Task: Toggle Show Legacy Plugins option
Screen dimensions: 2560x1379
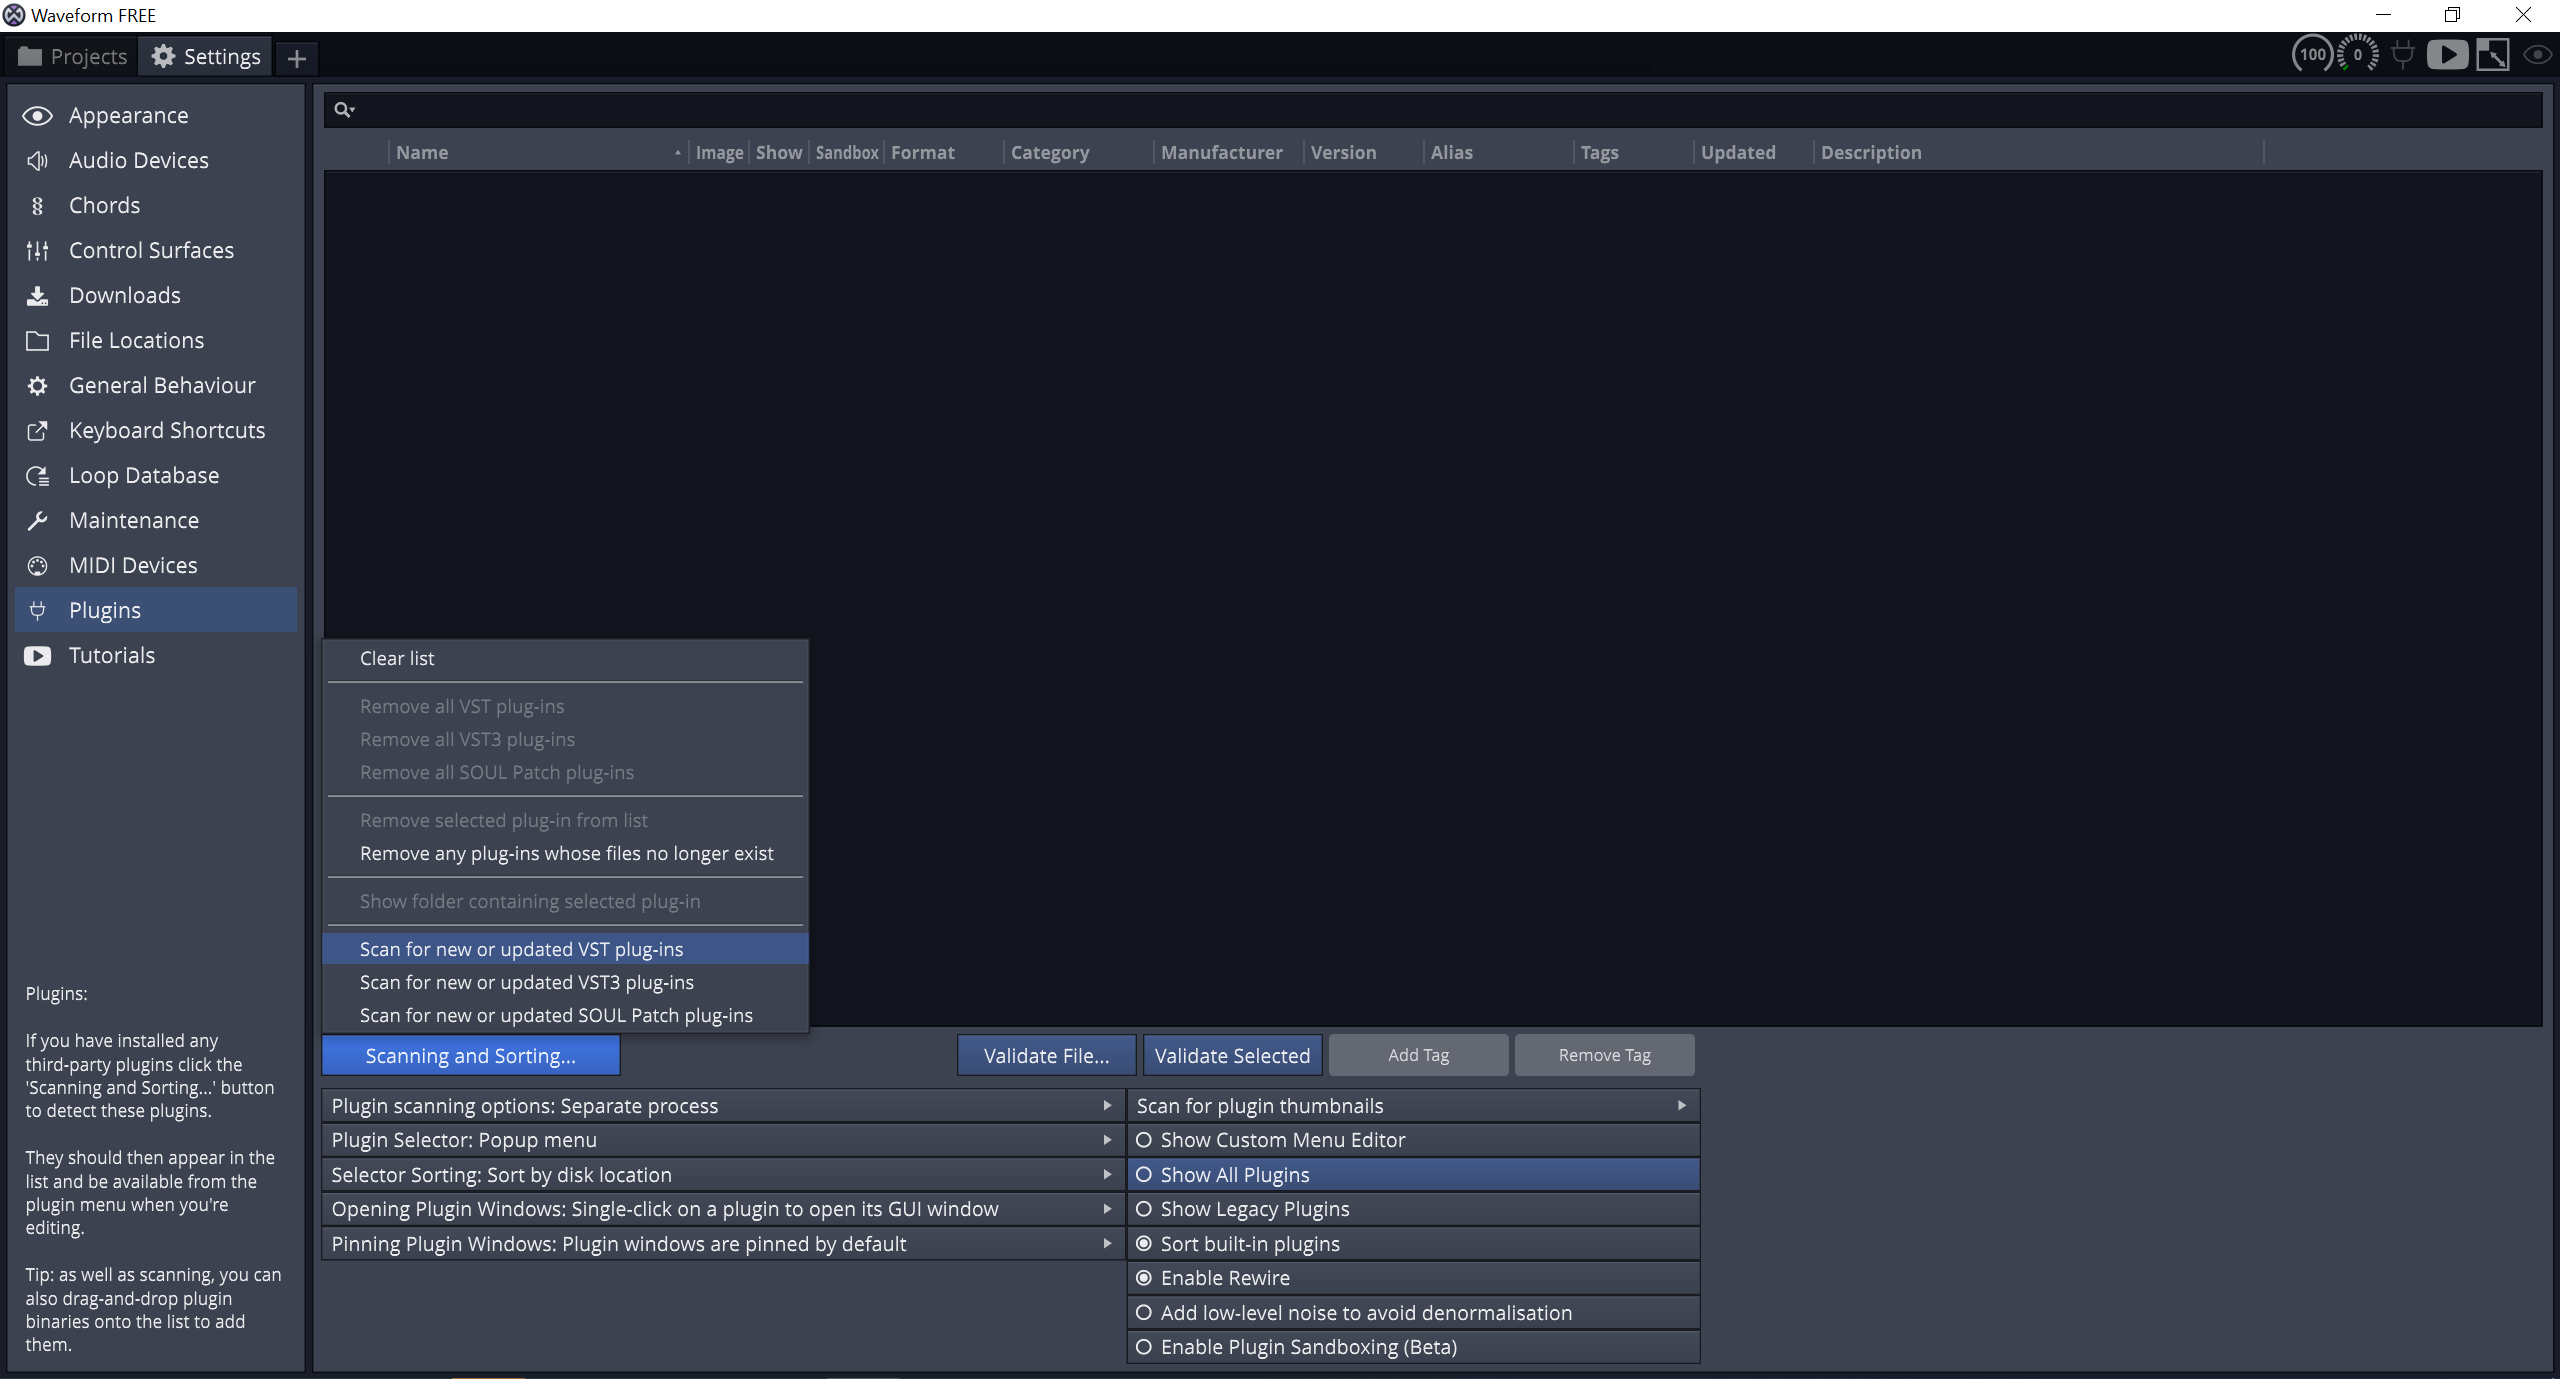Action: pyautogui.click(x=1413, y=1209)
